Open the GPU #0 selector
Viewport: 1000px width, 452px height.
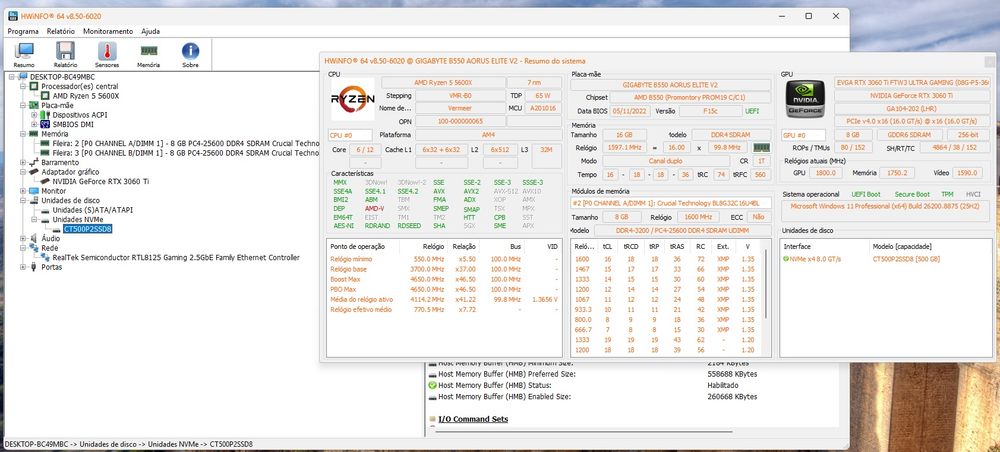point(804,135)
